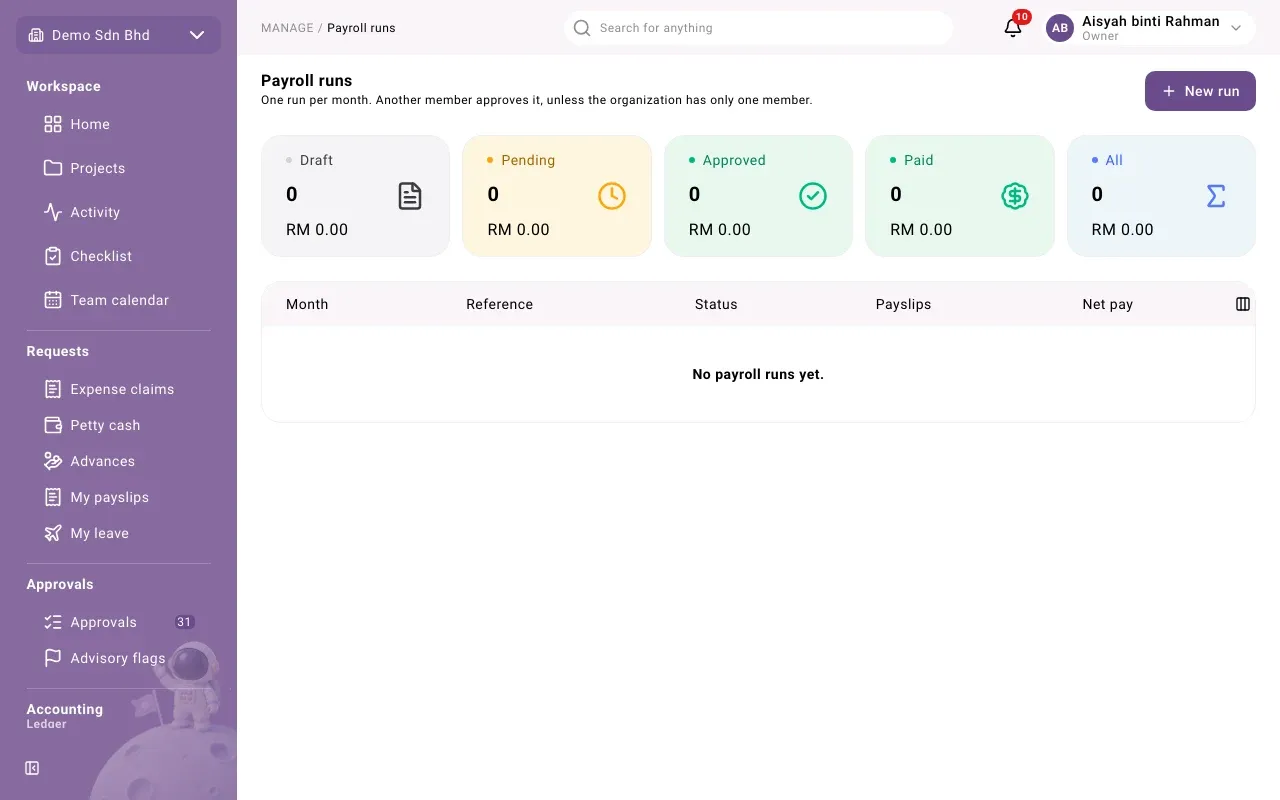Click the Approved card checkmark icon
1280x800 pixels.
coord(813,196)
